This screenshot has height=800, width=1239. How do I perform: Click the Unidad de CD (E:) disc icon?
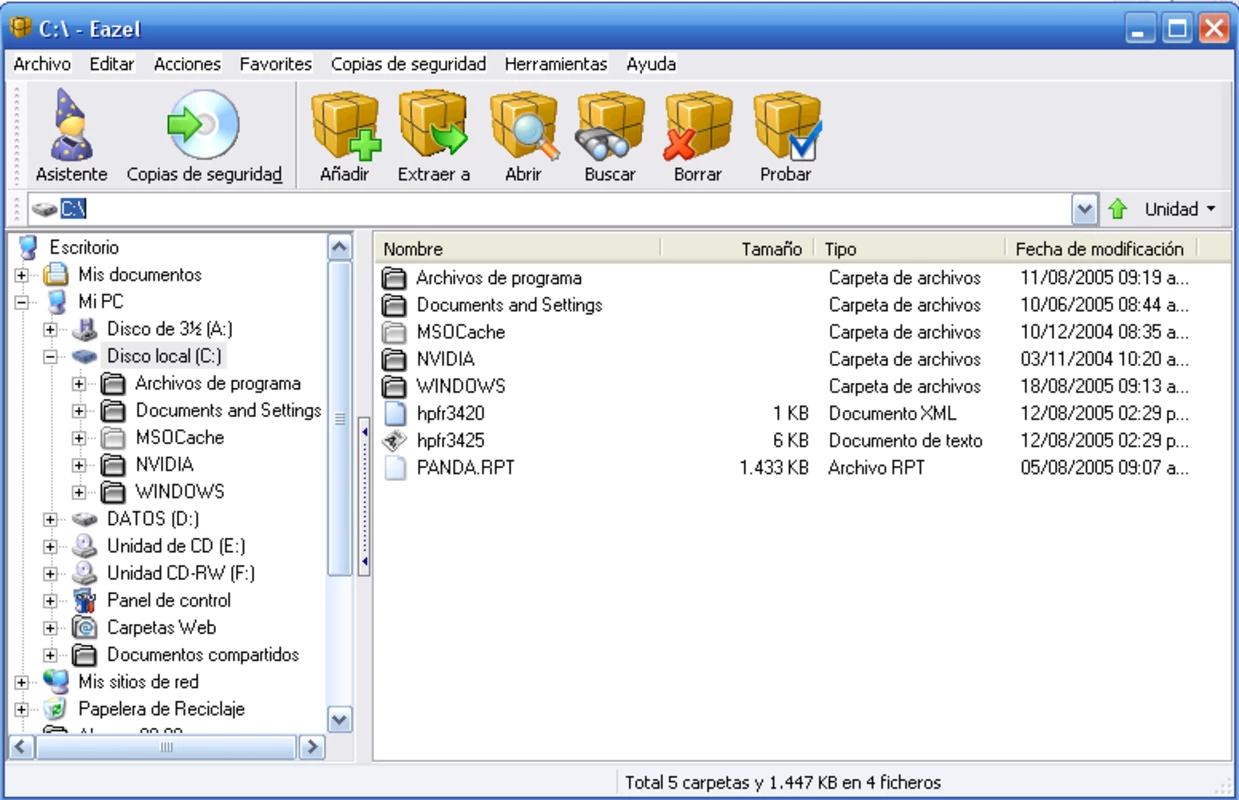86,546
